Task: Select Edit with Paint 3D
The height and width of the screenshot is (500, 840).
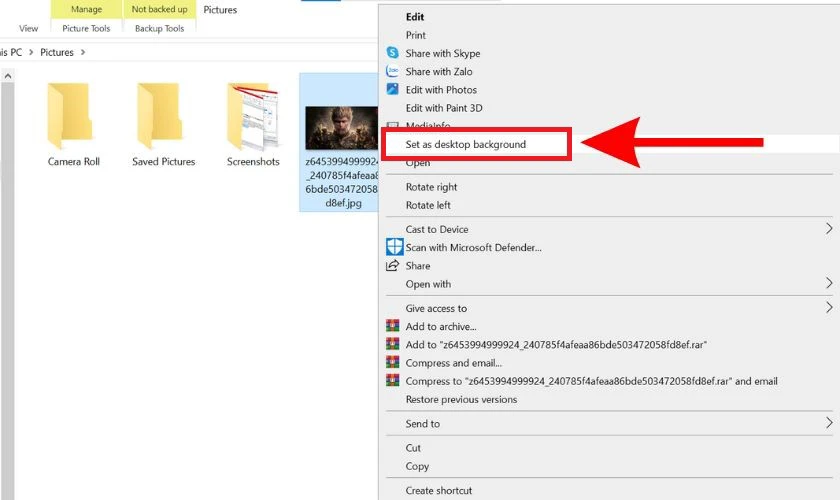Action: [x=444, y=108]
